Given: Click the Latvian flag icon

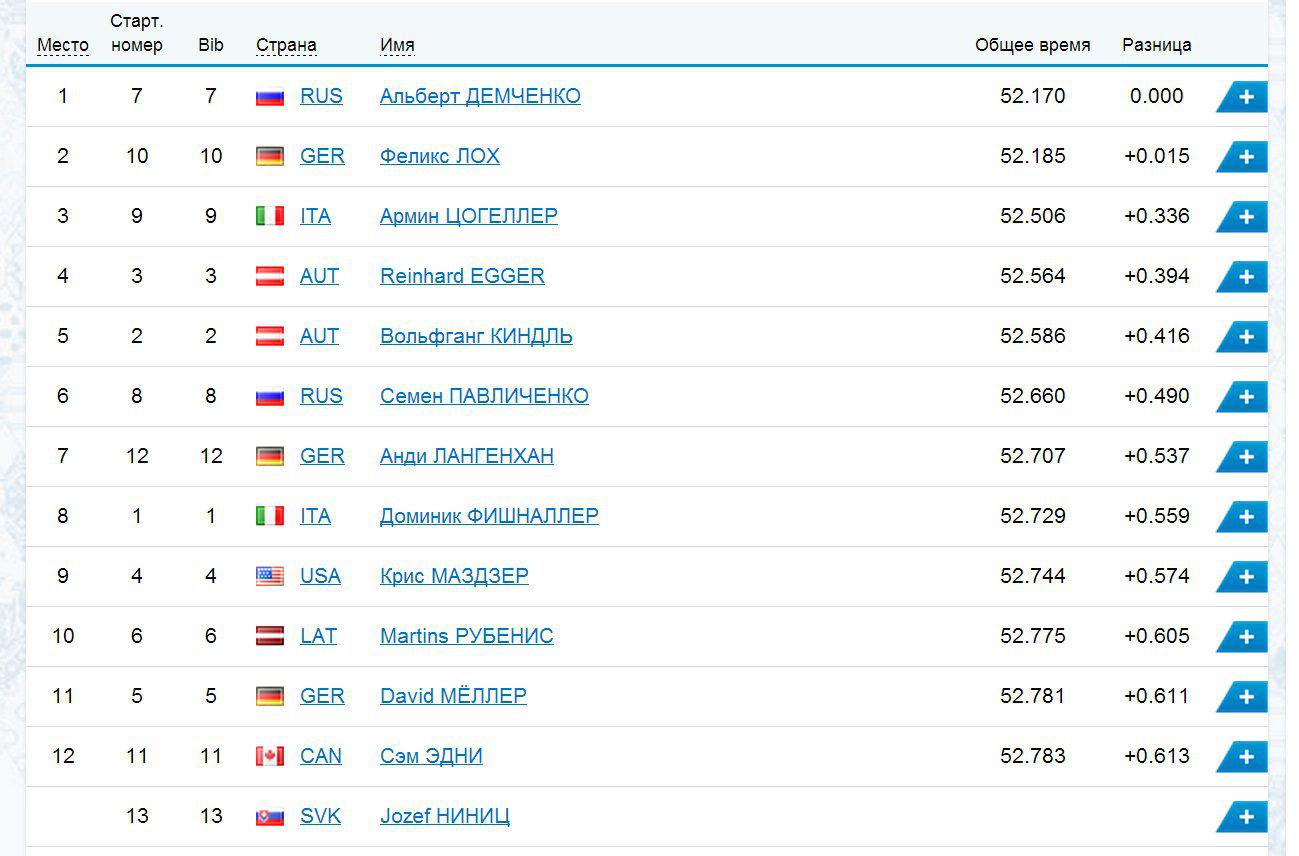Looking at the screenshot, I should 270,637.
